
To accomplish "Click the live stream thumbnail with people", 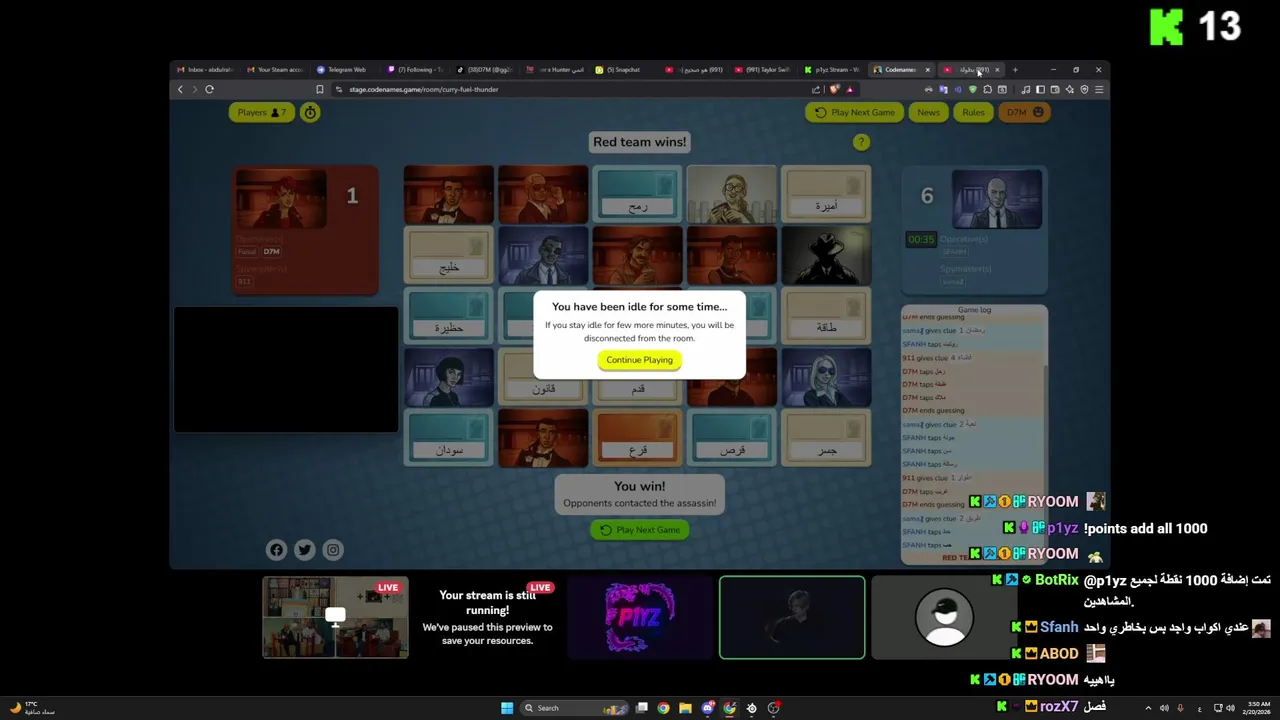I will click(335, 617).
